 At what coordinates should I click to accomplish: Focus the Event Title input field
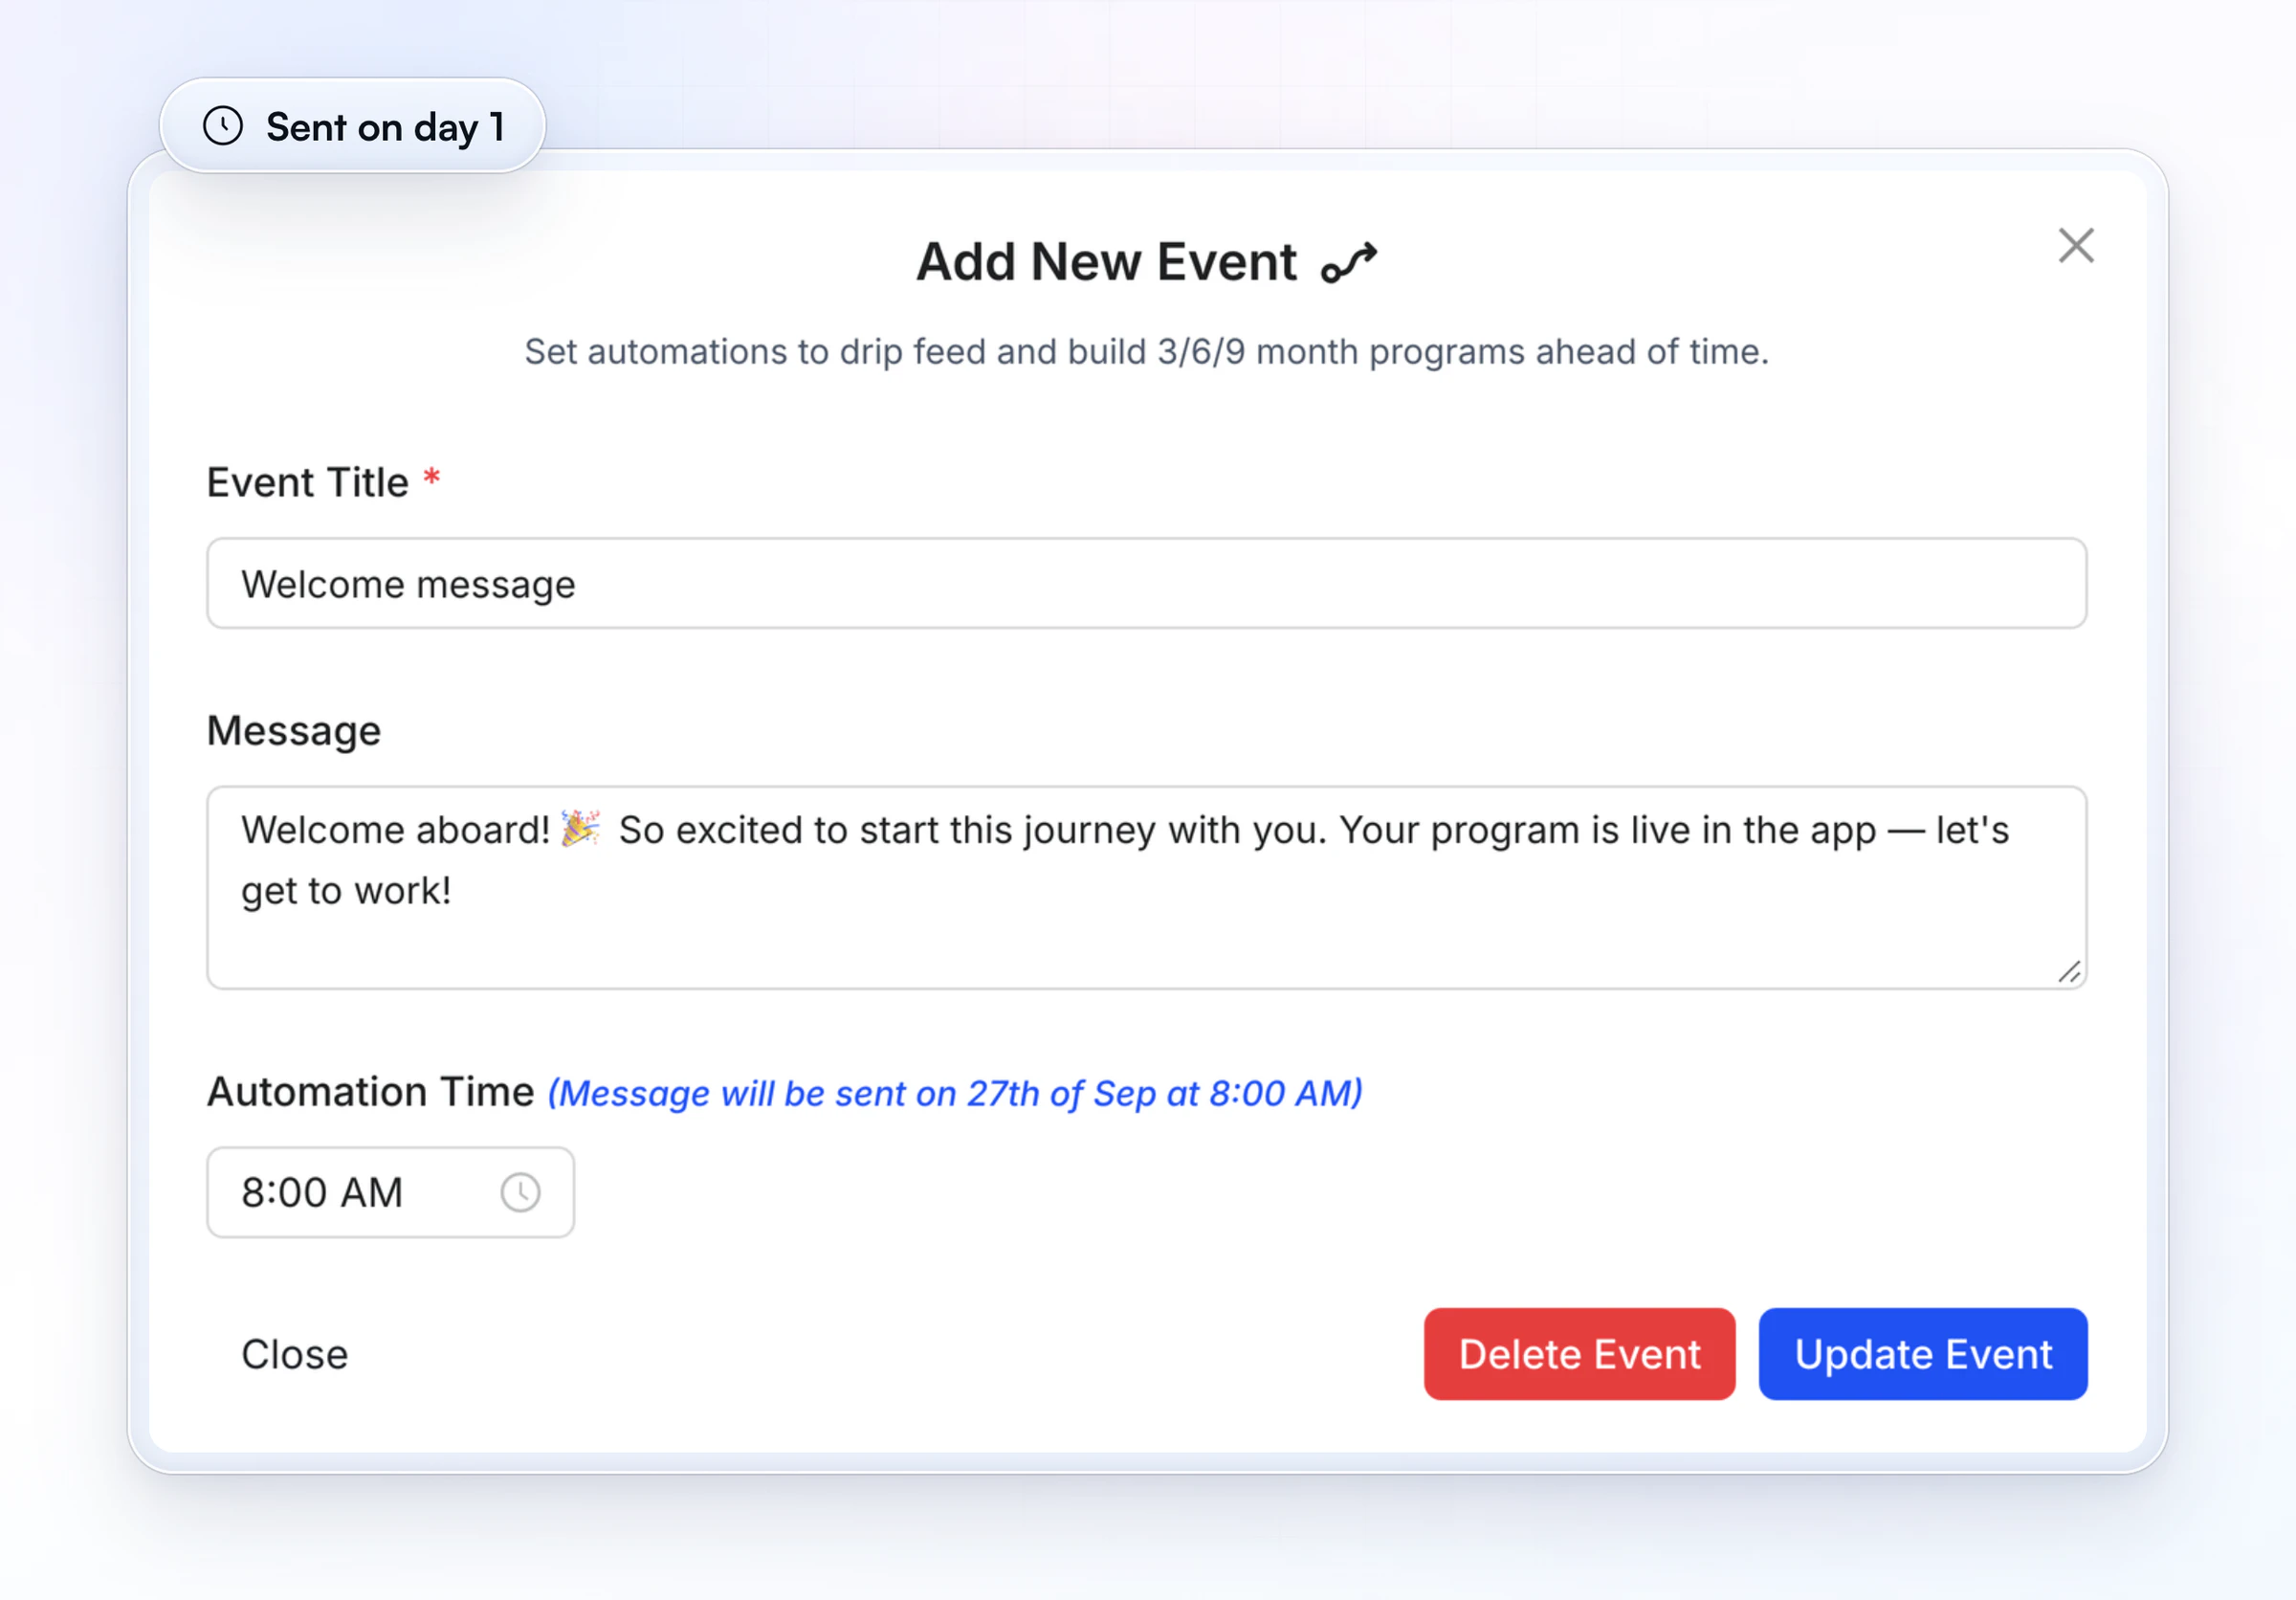[1146, 583]
